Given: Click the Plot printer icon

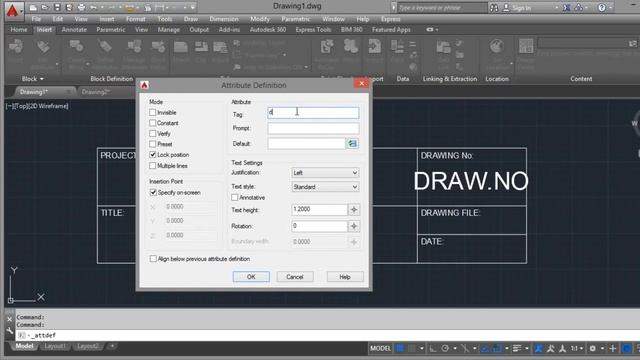Looking at the screenshot, I should tap(81, 7).
